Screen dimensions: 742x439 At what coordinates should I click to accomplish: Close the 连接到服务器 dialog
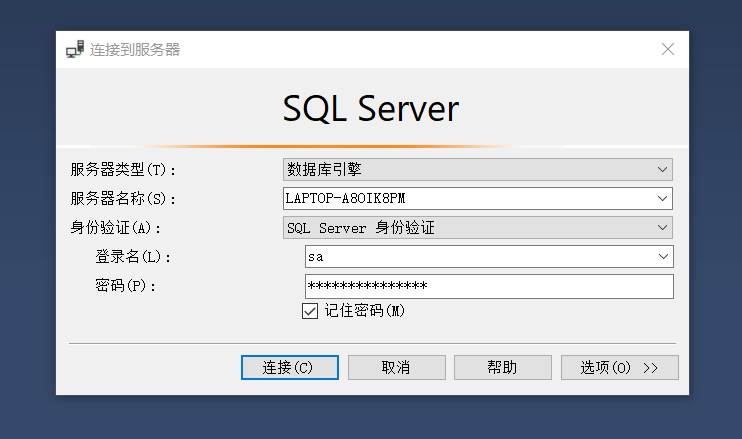pyautogui.click(x=668, y=49)
